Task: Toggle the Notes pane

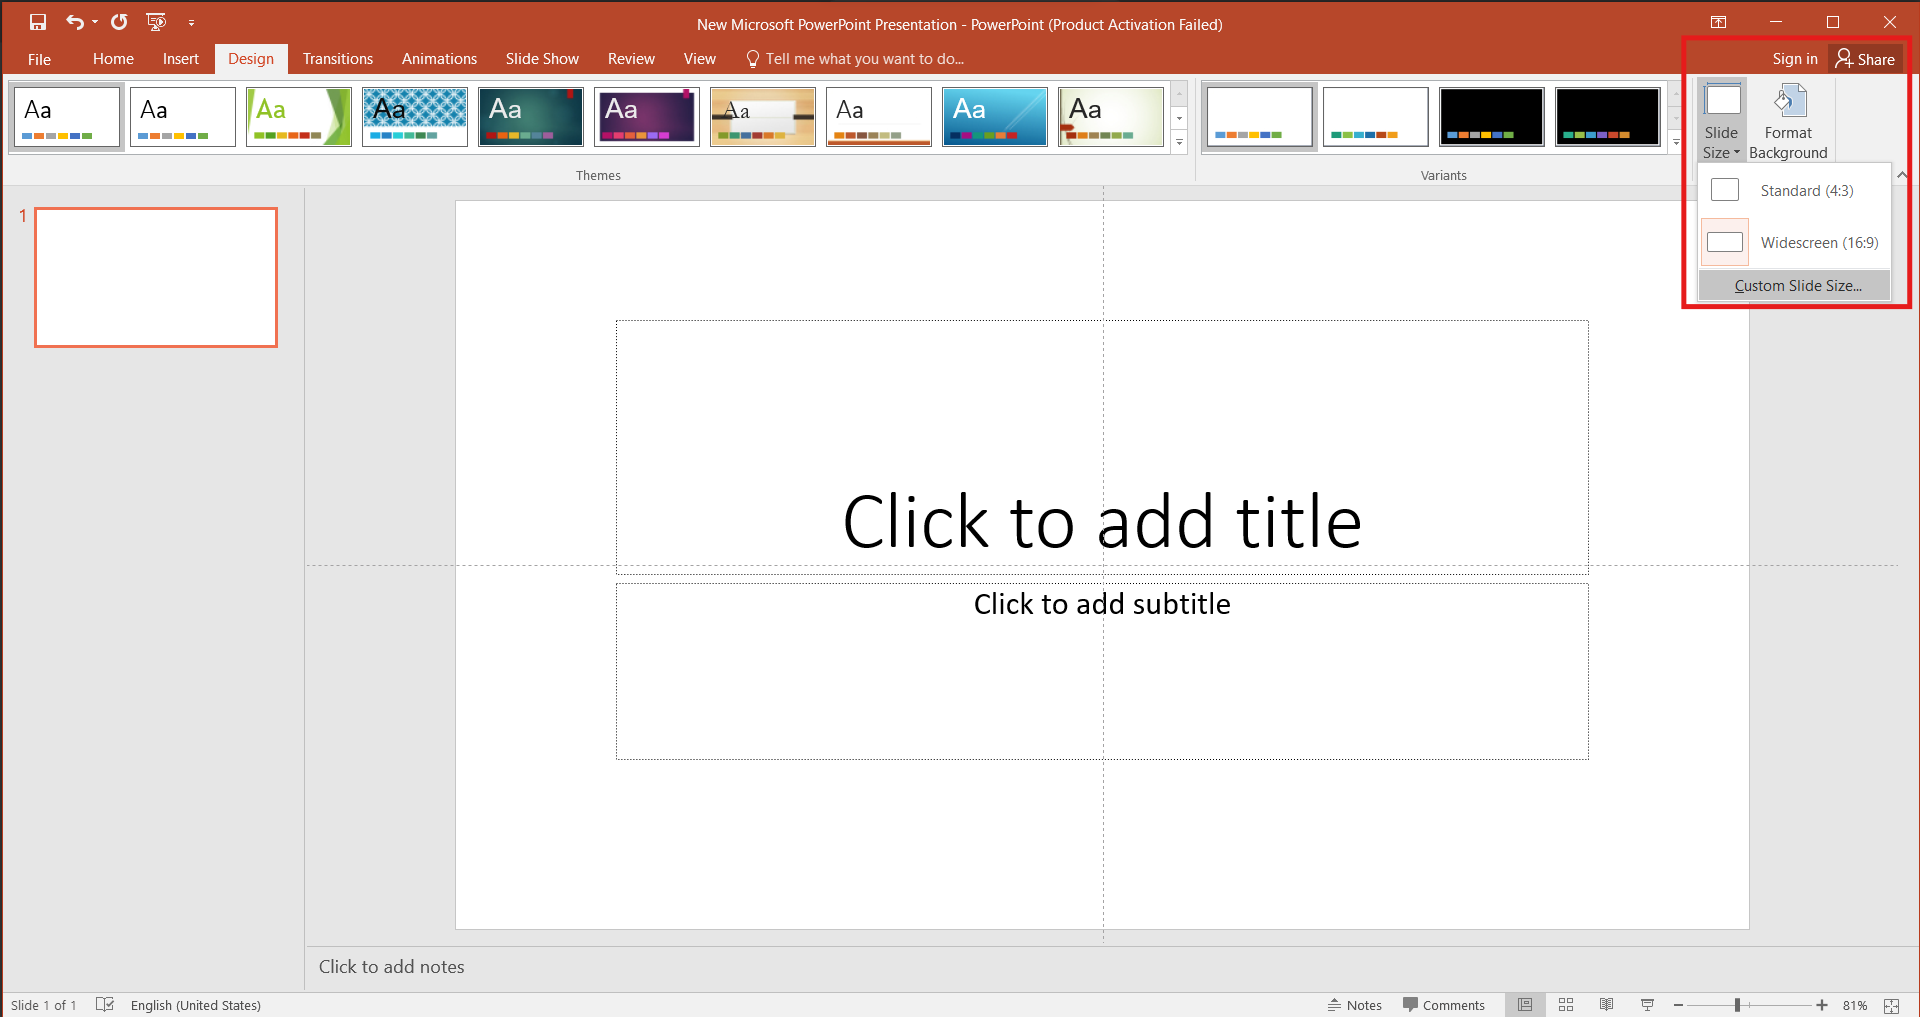Action: click(1354, 1005)
